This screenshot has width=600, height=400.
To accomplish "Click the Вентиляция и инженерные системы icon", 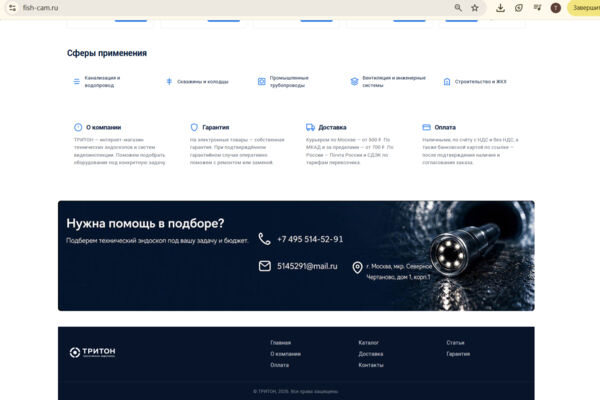I will (x=354, y=82).
